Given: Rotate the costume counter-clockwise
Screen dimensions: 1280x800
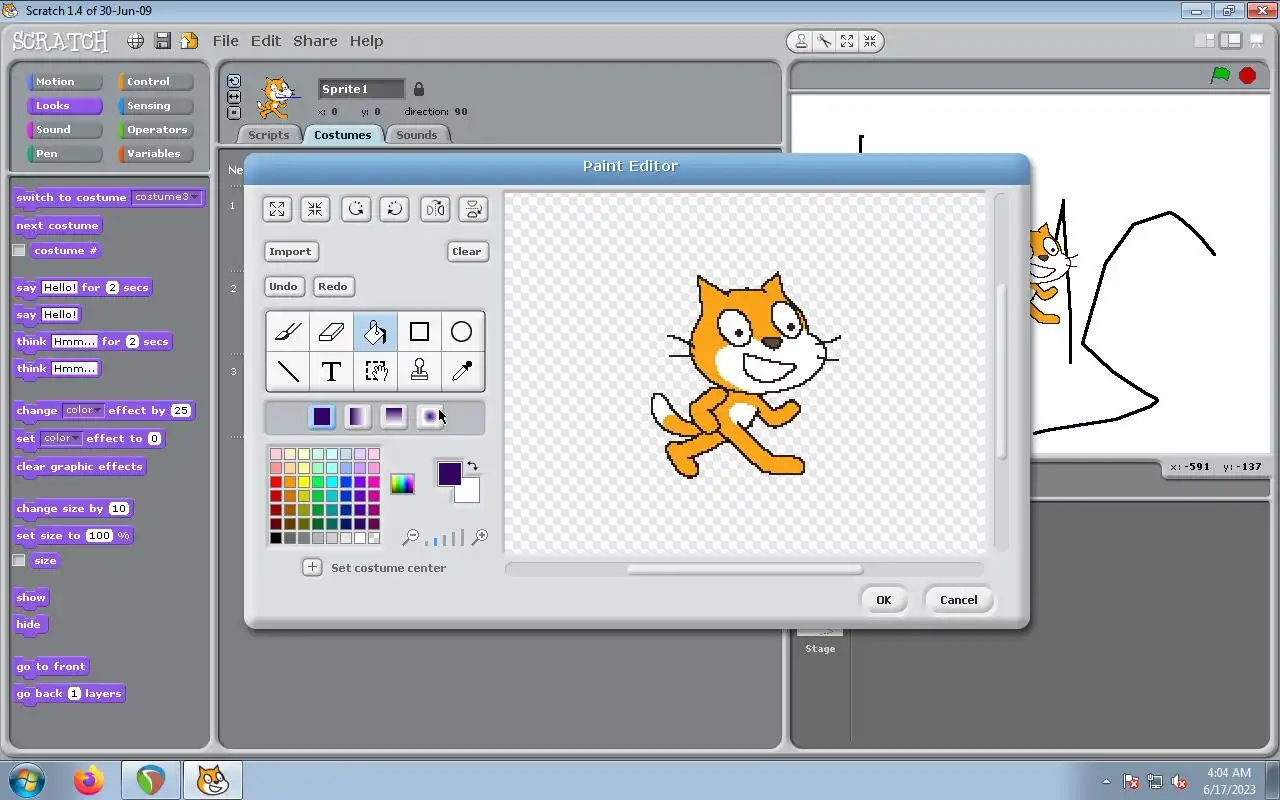Looking at the screenshot, I should [x=356, y=209].
